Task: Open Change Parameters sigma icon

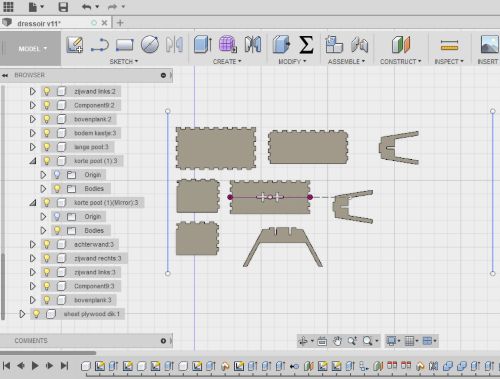Action: pyautogui.click(x=306, y=45)
